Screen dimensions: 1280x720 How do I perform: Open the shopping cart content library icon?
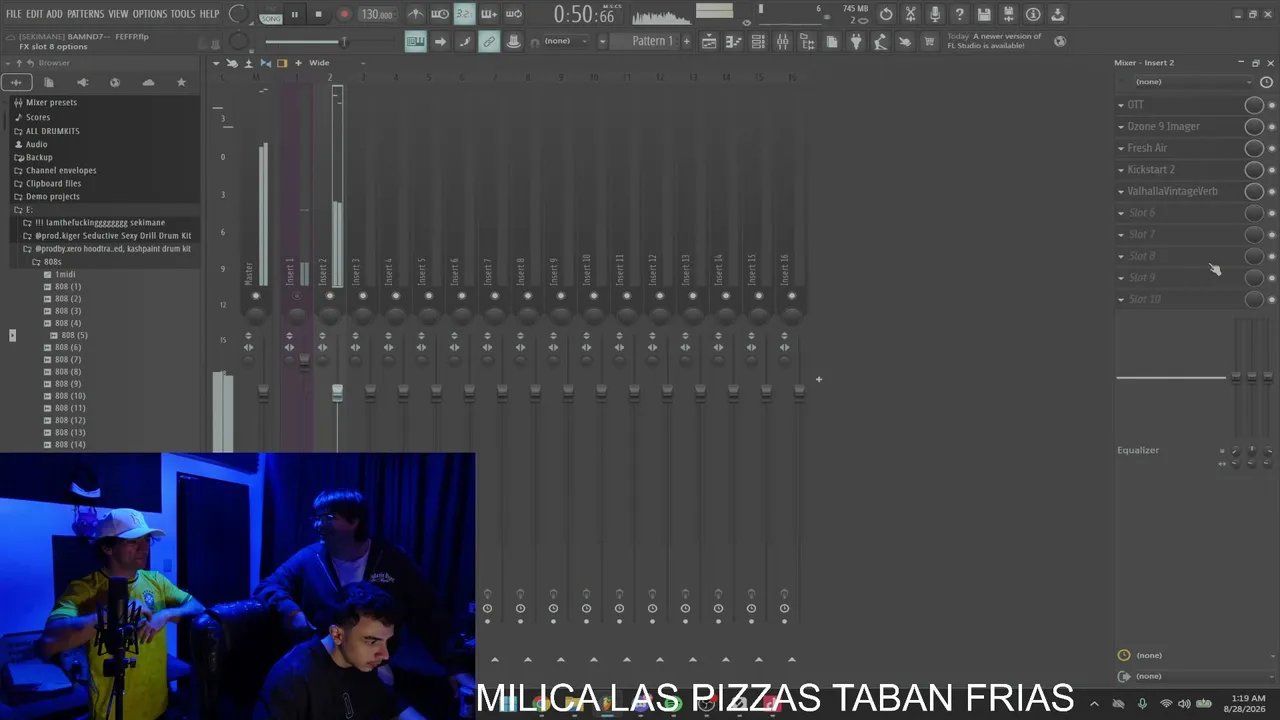point(929,41)
